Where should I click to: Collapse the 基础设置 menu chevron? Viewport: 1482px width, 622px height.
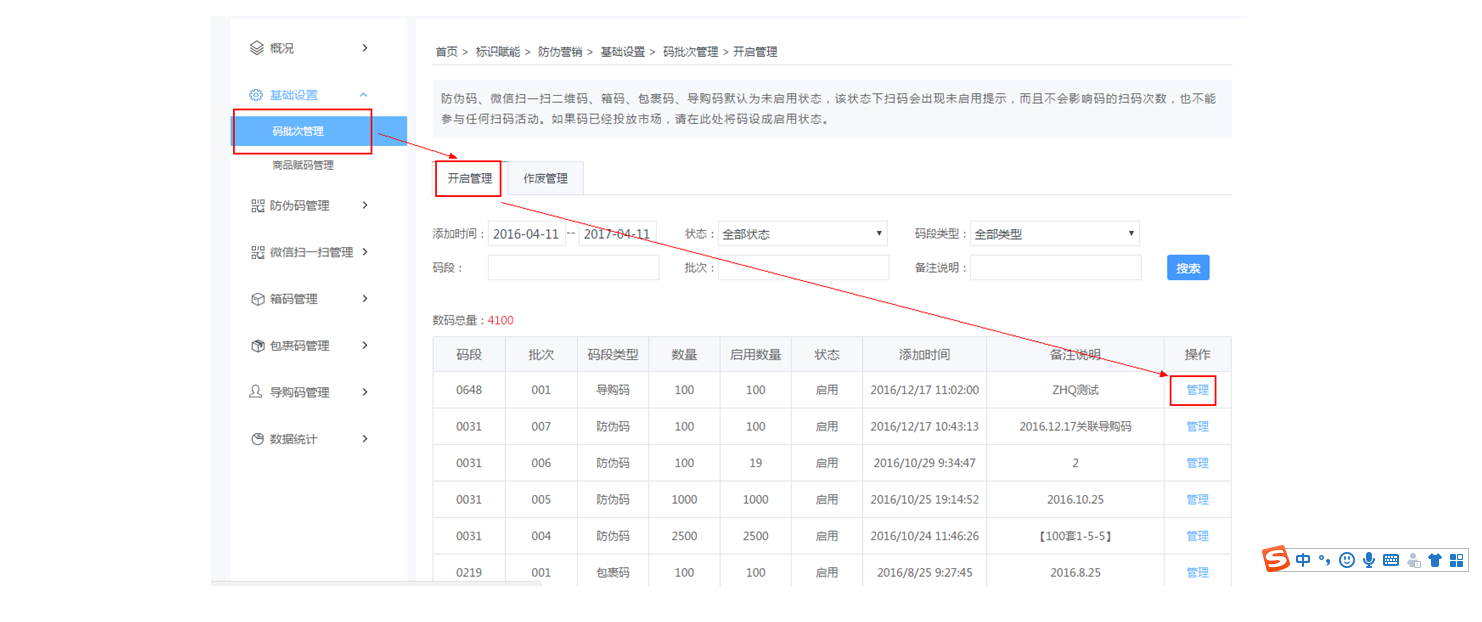coord(364,95)
